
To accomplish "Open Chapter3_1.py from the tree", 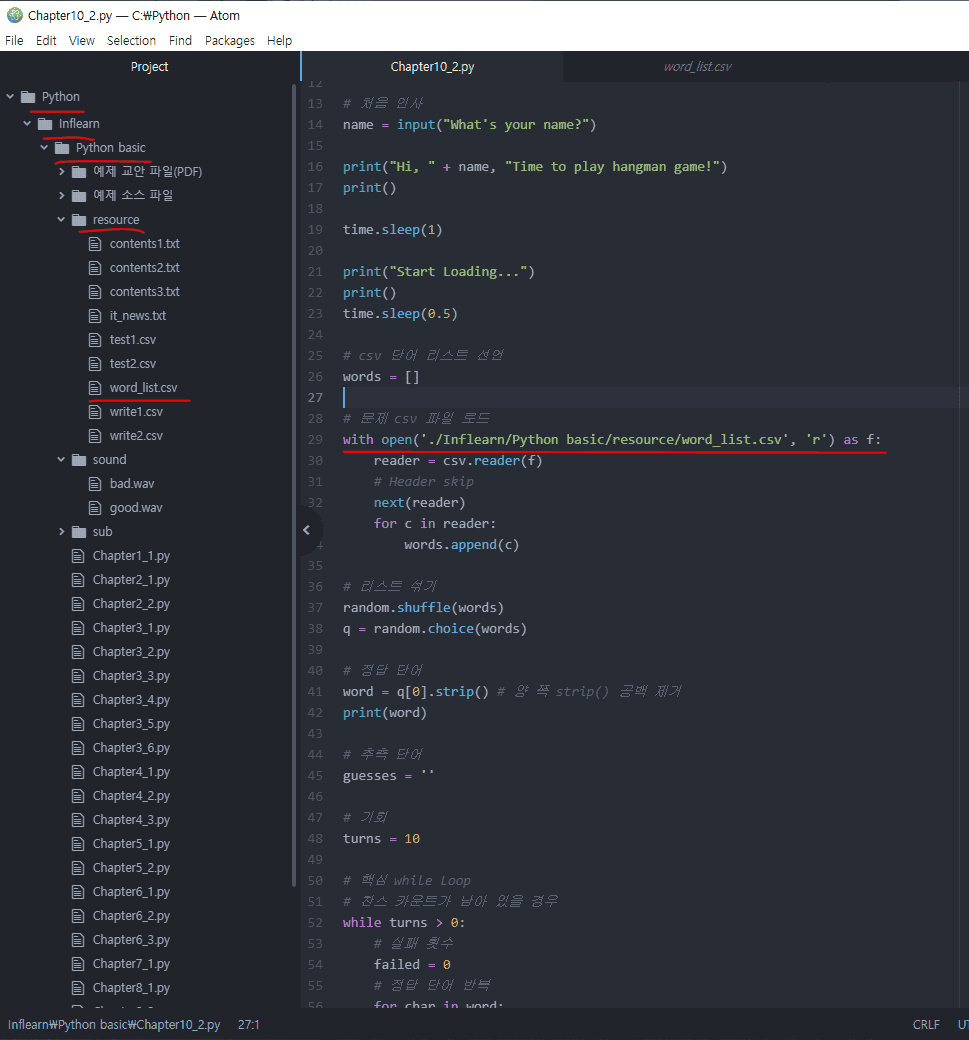I will point(131,627).
